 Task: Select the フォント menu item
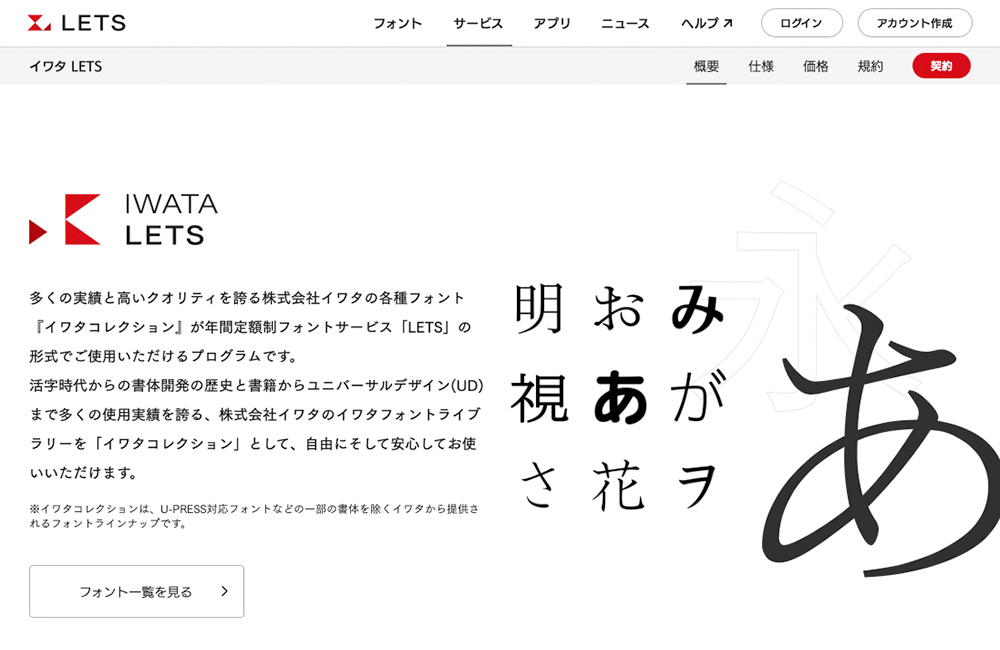click(398, 21)
